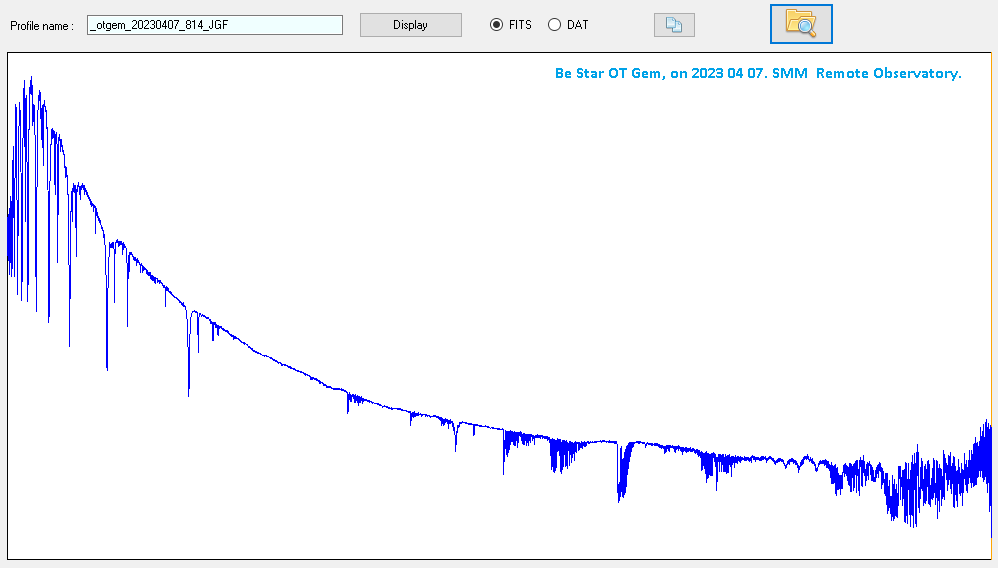Screen dimensions: 998x568
Task: Click the deepest absorption line bottom near left
Action: tap(188, 392)
